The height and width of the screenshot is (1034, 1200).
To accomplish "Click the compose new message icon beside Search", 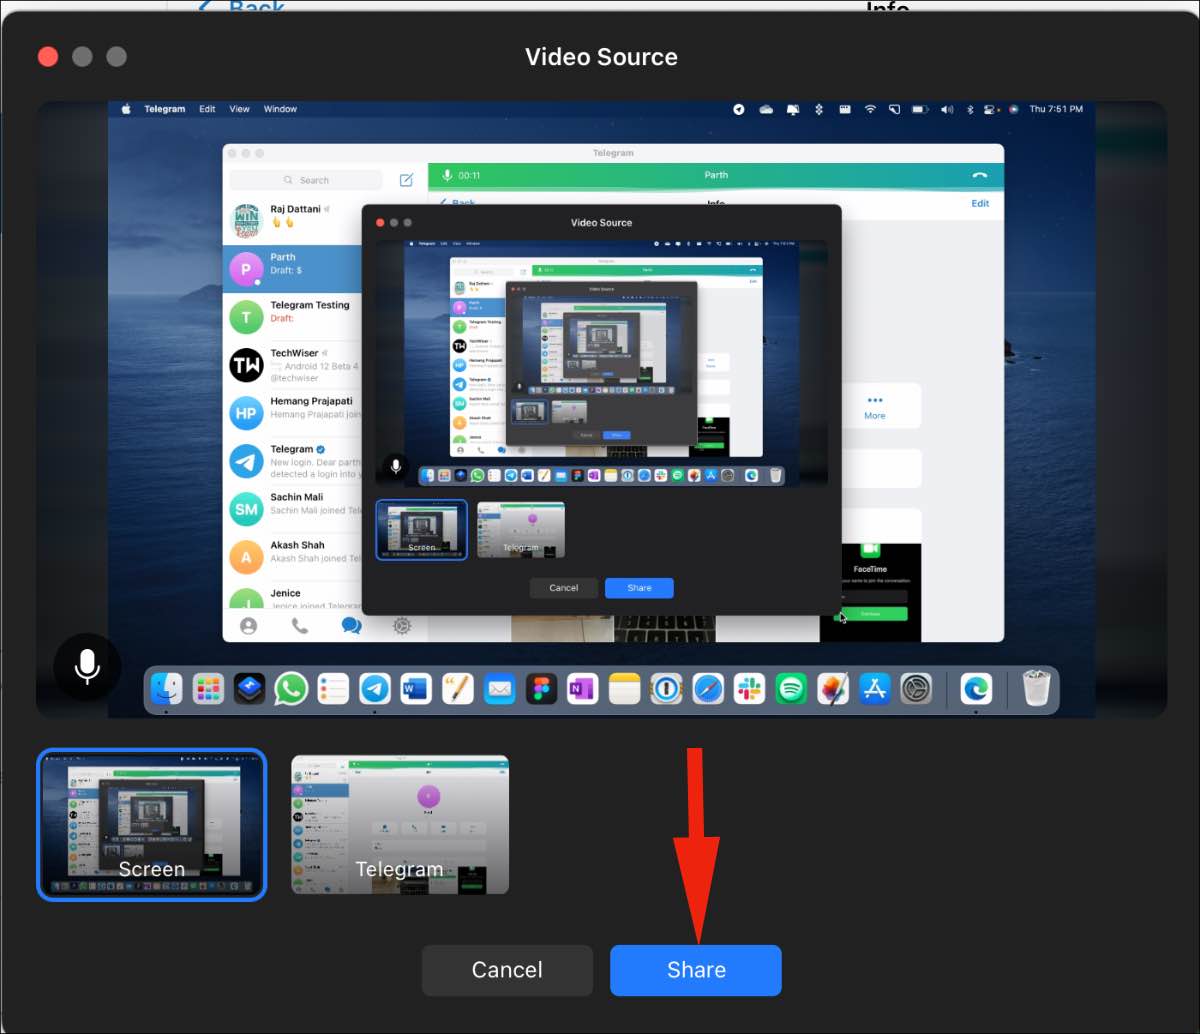I will click(x=406, y=180).
